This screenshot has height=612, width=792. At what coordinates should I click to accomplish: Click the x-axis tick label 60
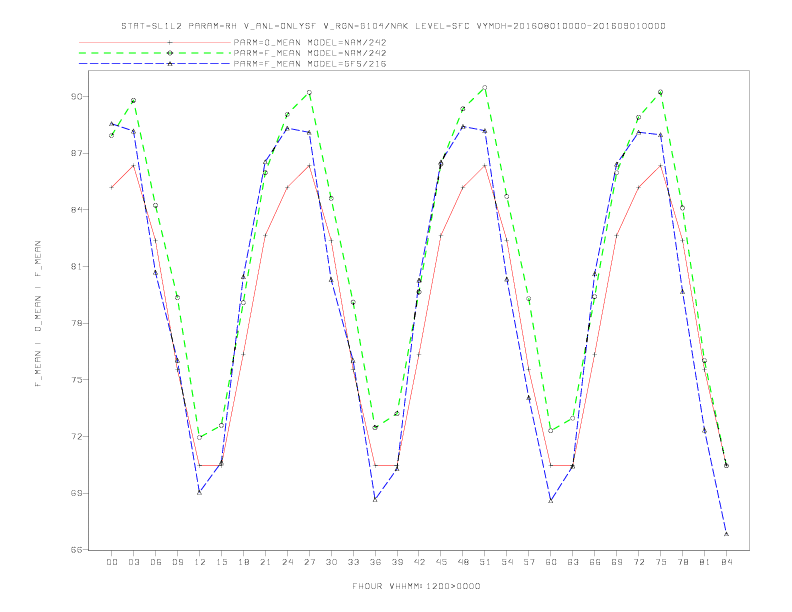(551, 562)
